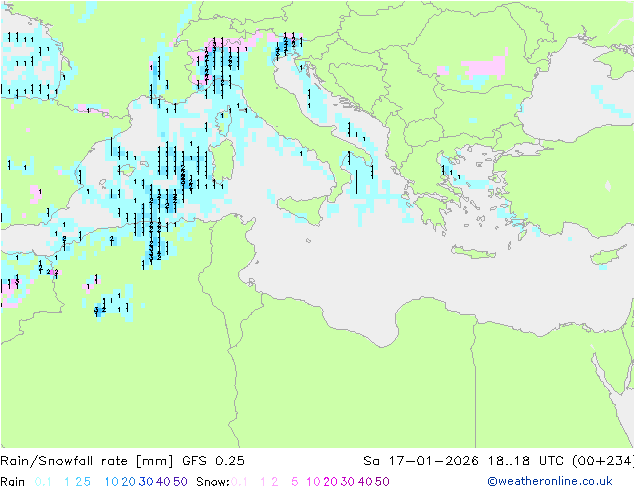Click the "GFS 0.25" model label

pos(213,461)
